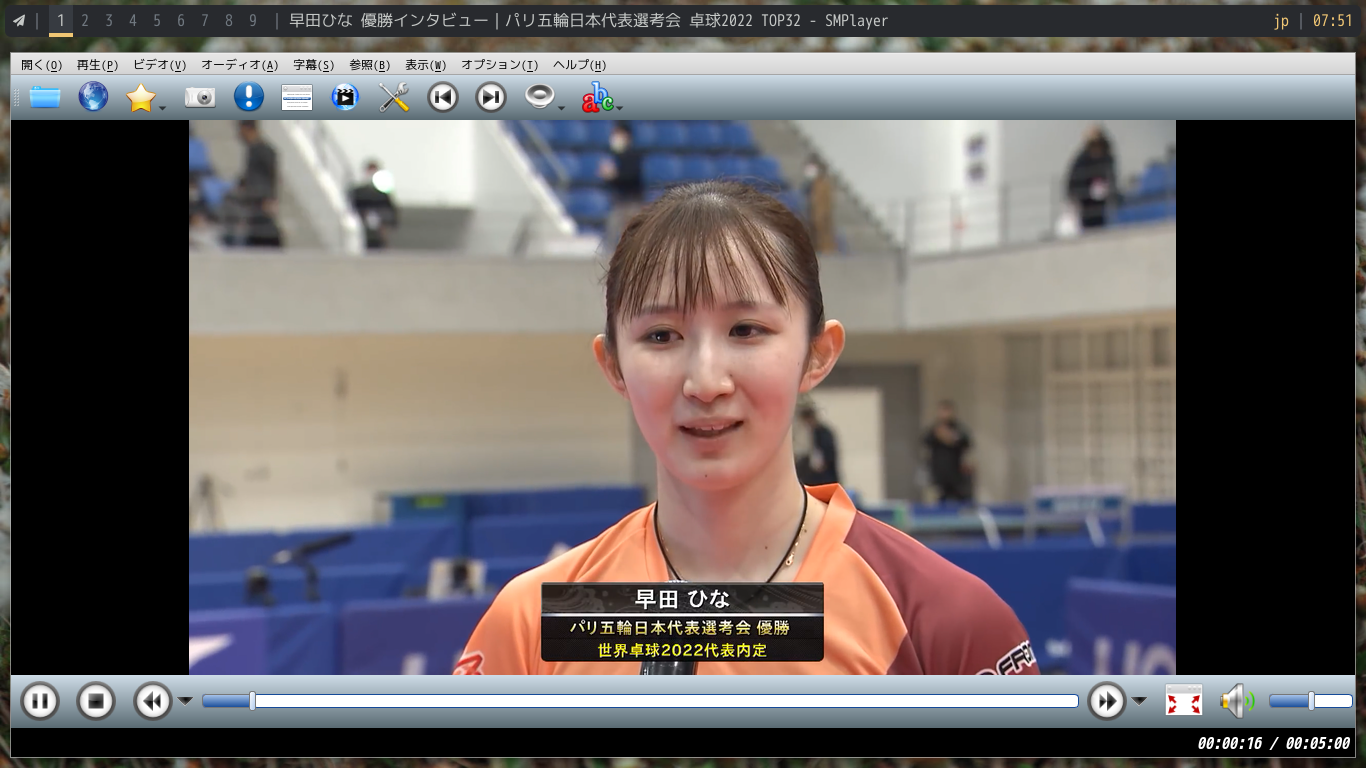Viewport: 1366px width, 768px height.
Task: Mute audio with the speaker icon
Action: (1237, 701)
